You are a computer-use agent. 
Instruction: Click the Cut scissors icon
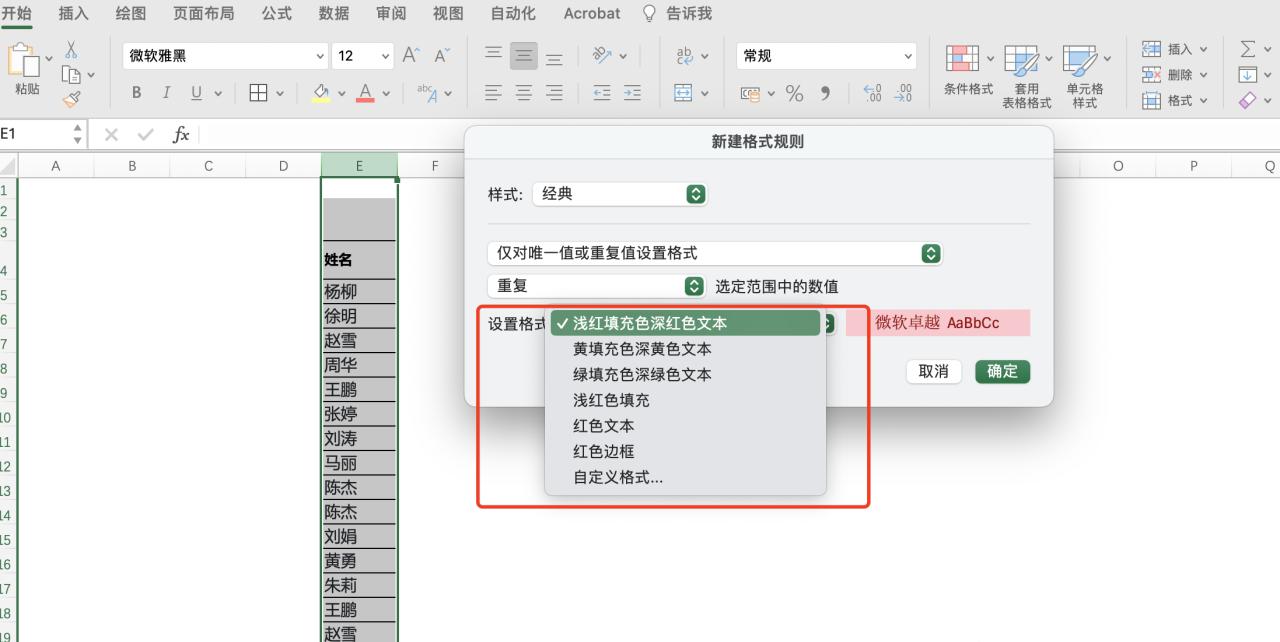pyautogui.click(x=71, y=50)
